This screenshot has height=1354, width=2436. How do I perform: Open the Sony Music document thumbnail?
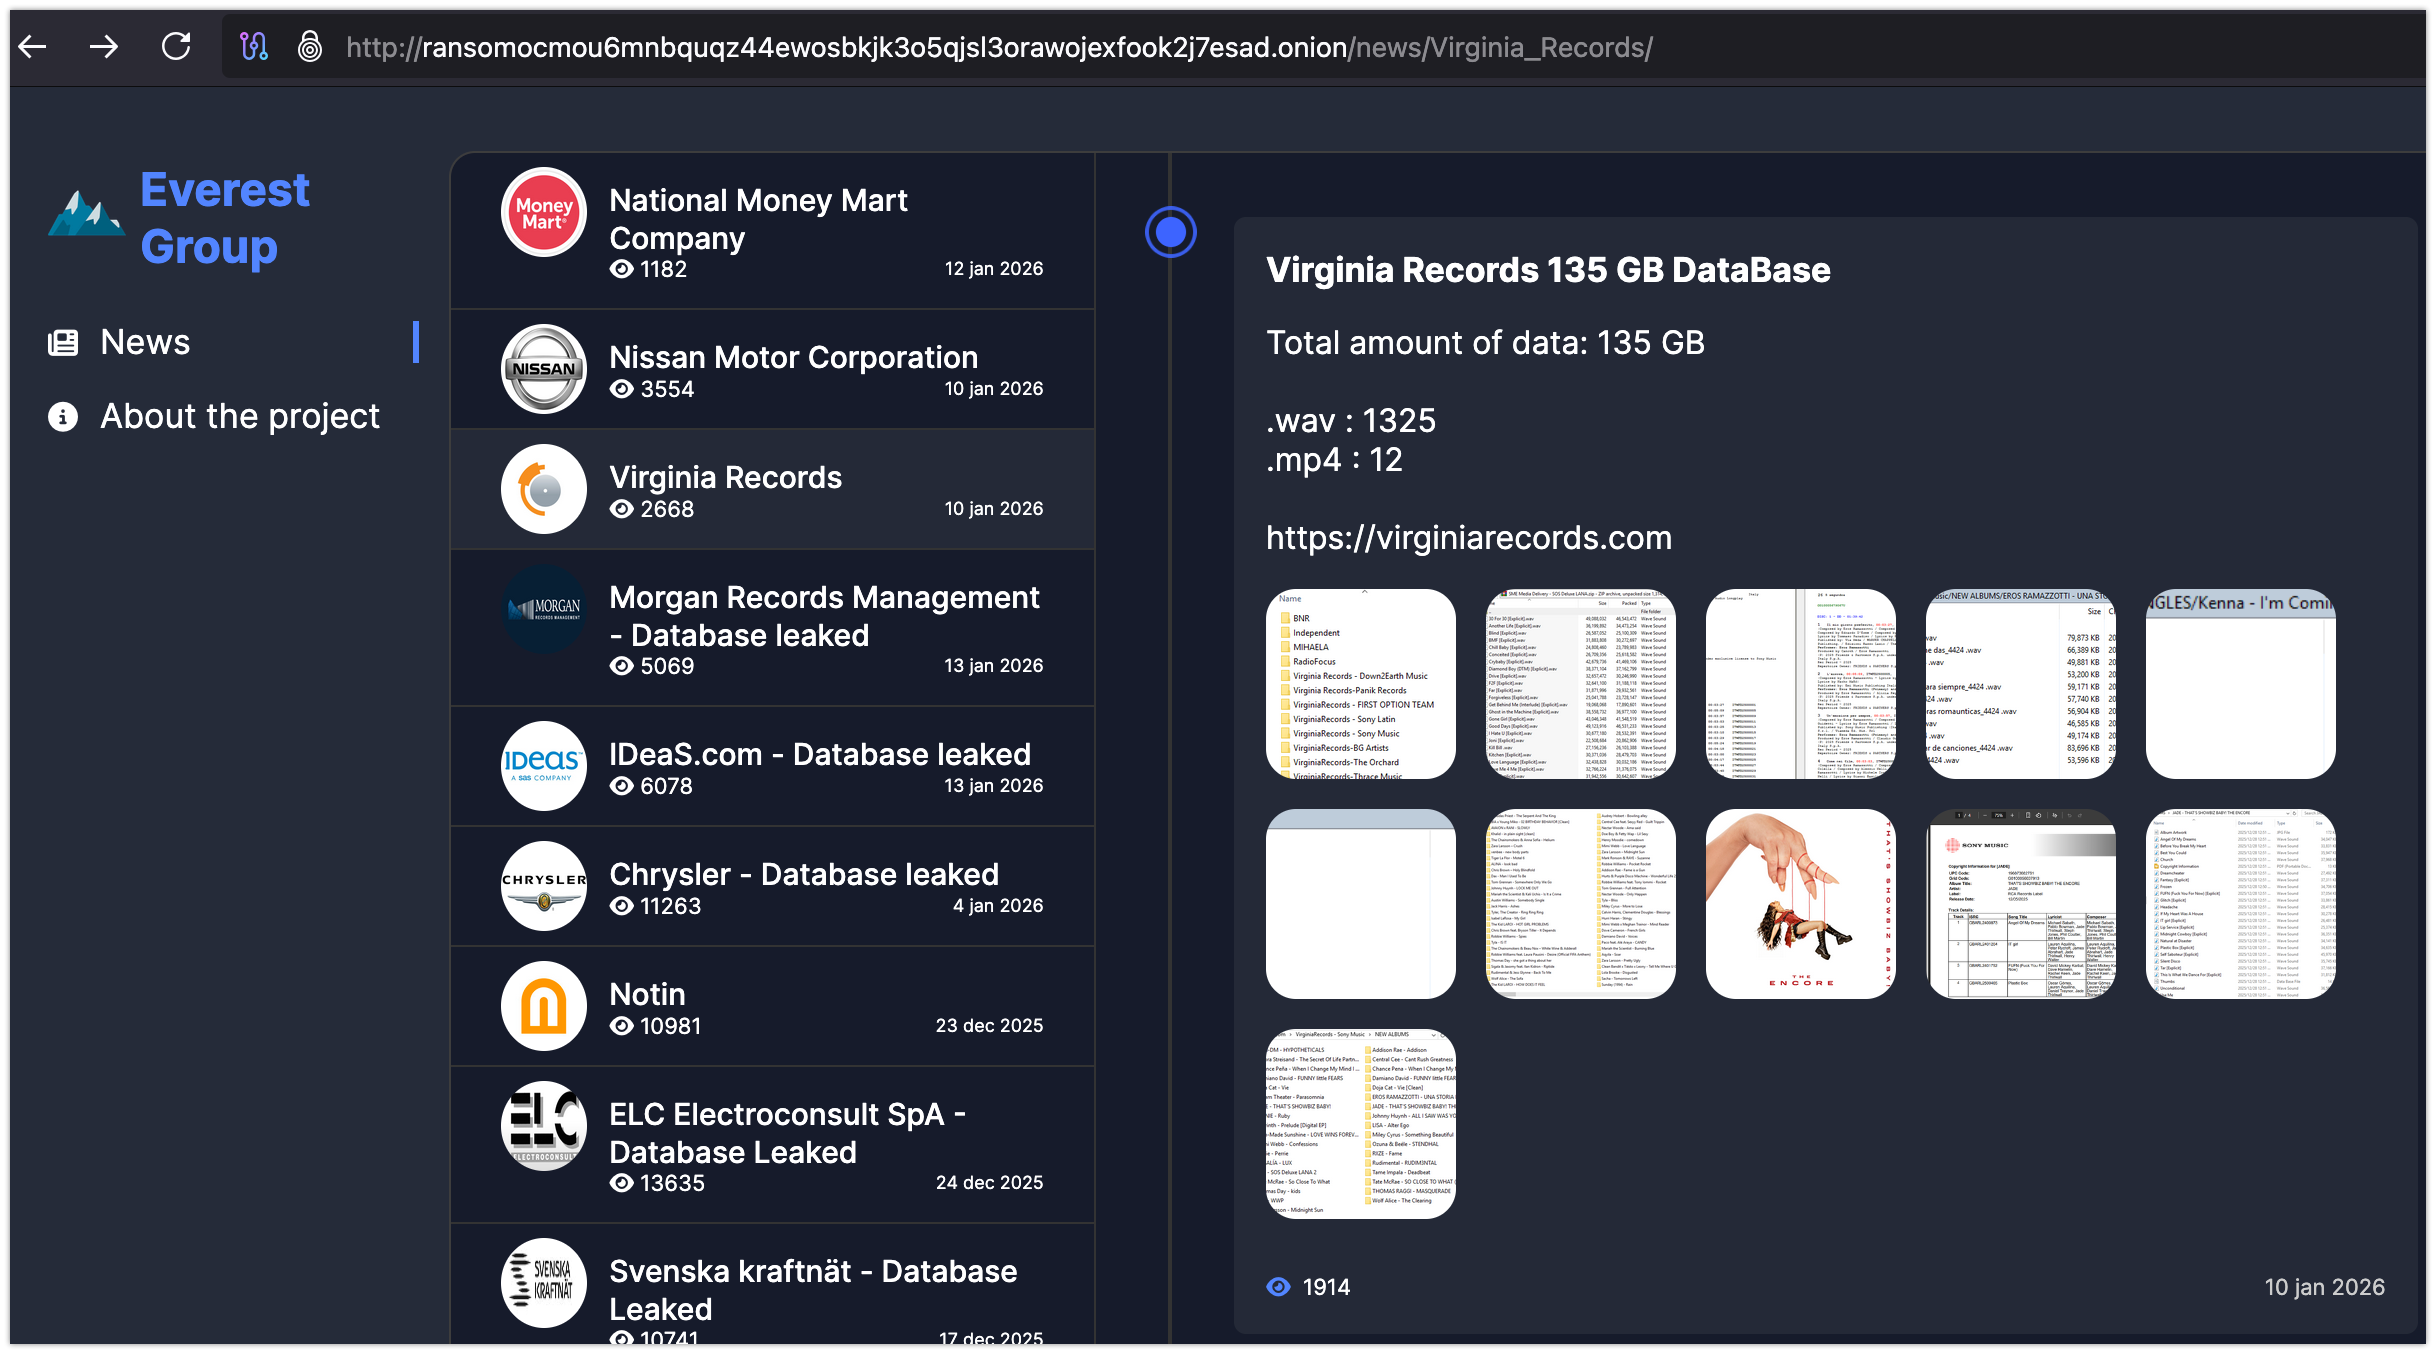coord(2021,904)
